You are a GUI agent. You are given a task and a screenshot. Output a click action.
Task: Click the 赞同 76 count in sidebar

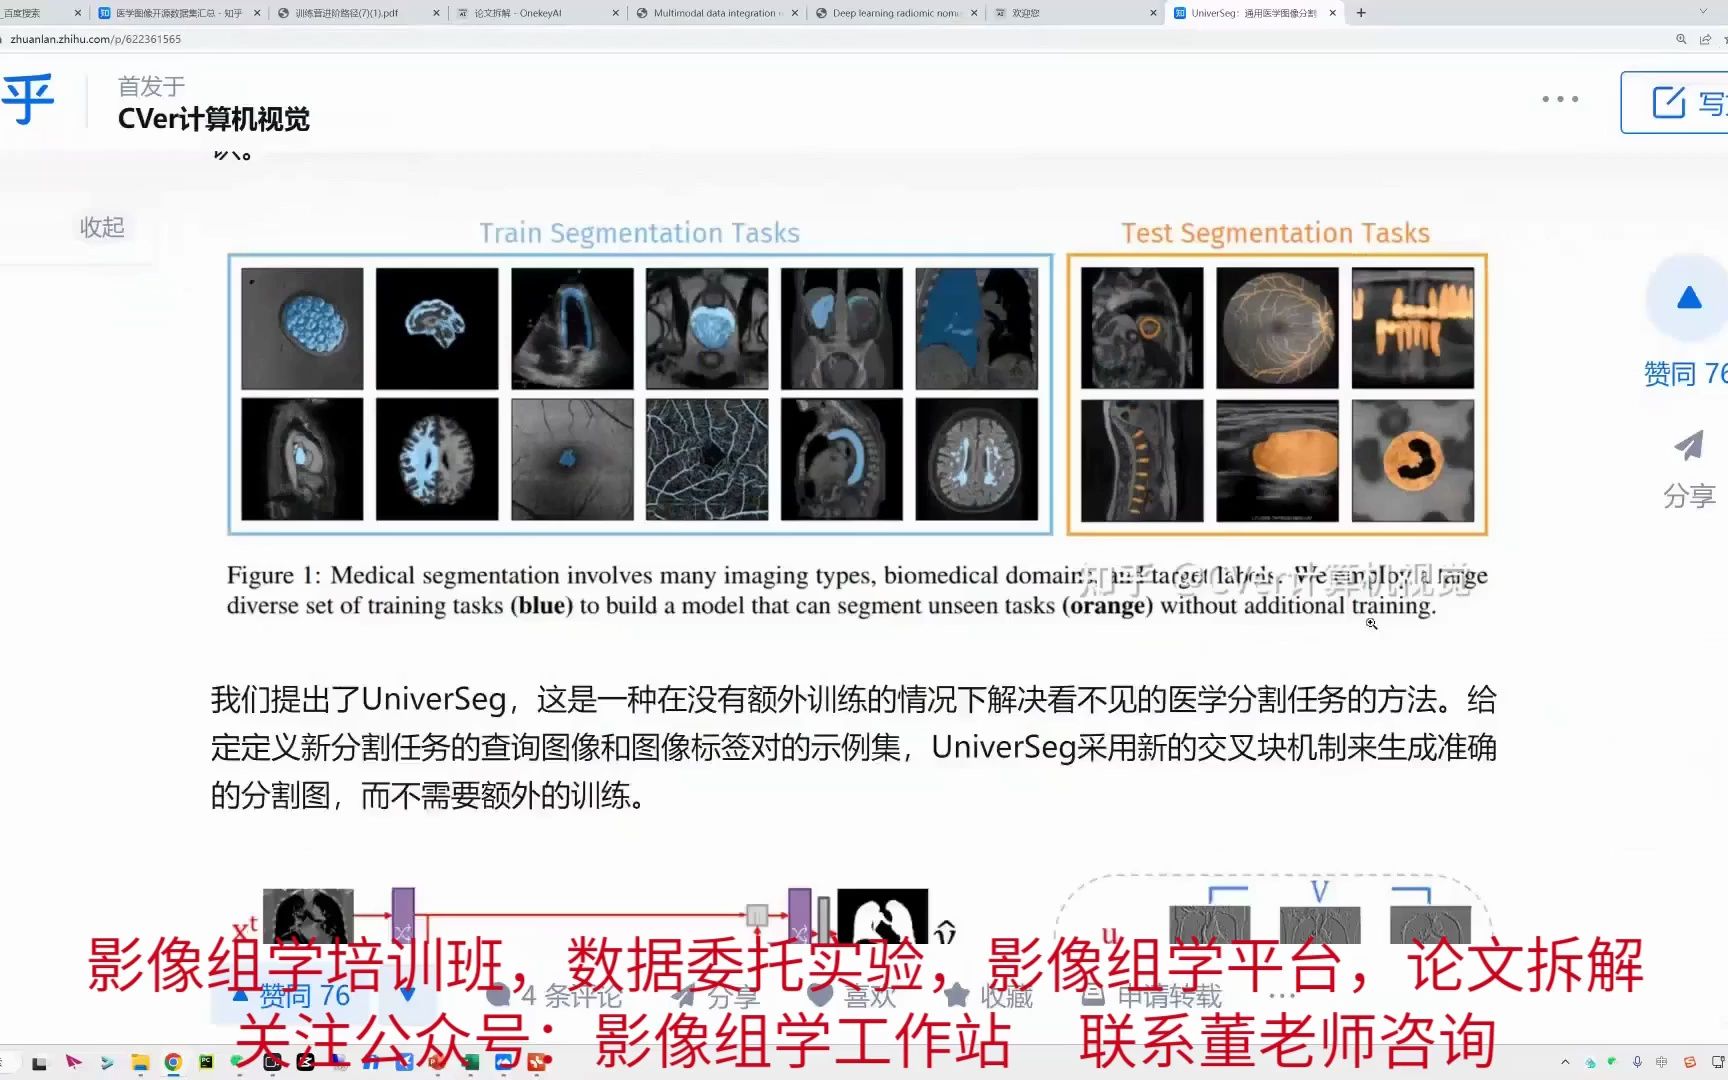click(1685, 374)
